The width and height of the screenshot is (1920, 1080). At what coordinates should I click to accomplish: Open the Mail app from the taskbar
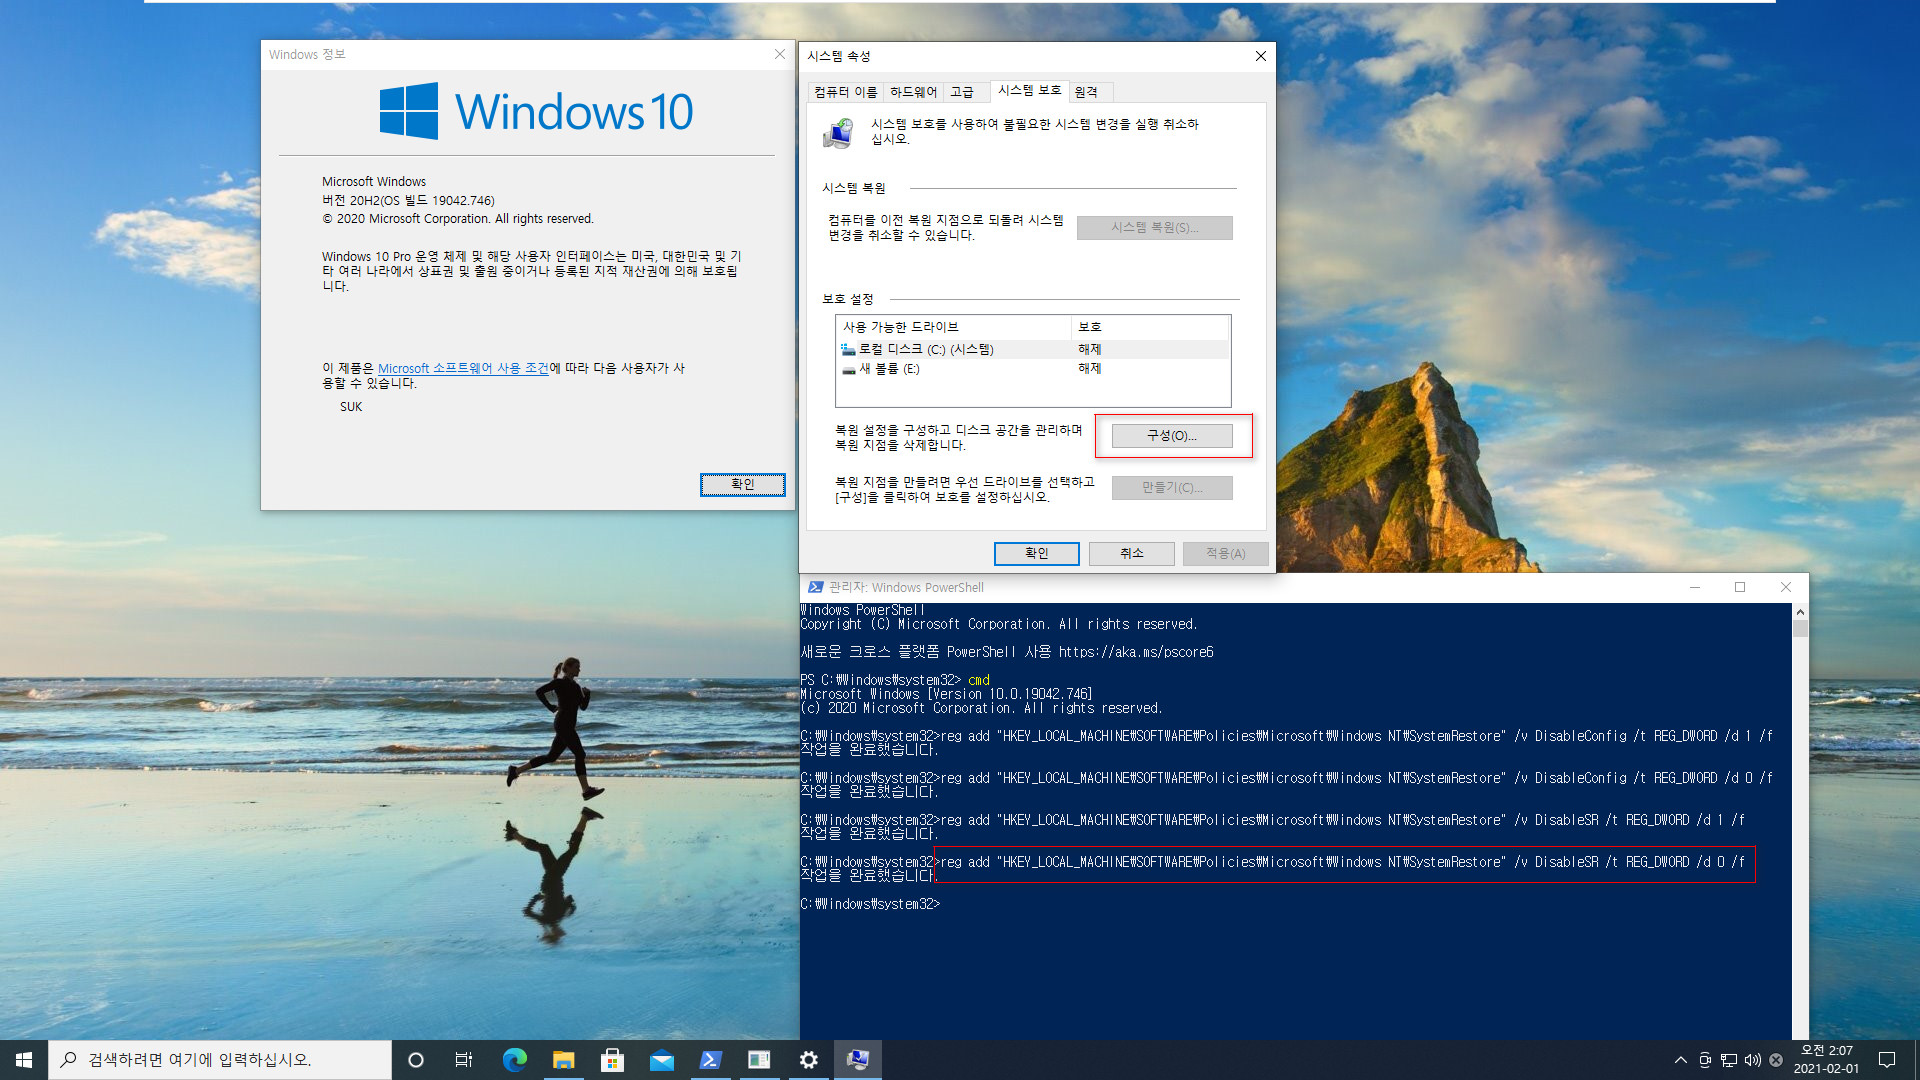point(661,1059)
